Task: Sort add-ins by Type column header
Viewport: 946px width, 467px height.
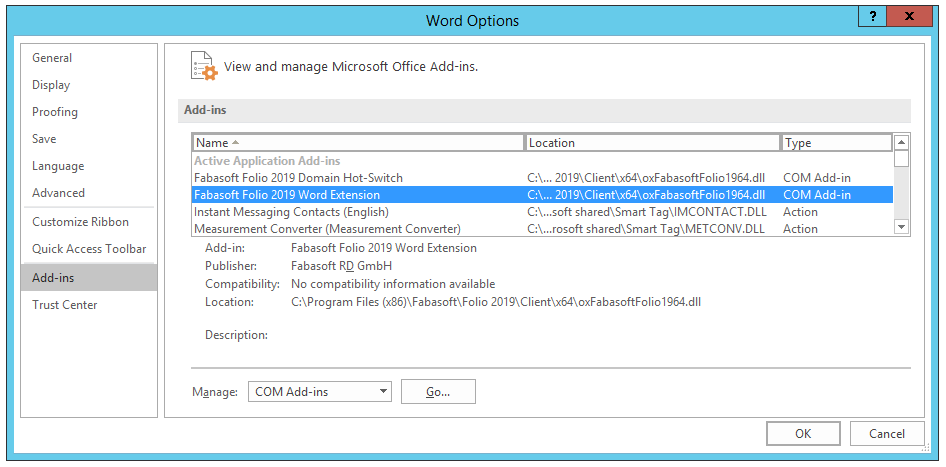Action: coord(836,143)
